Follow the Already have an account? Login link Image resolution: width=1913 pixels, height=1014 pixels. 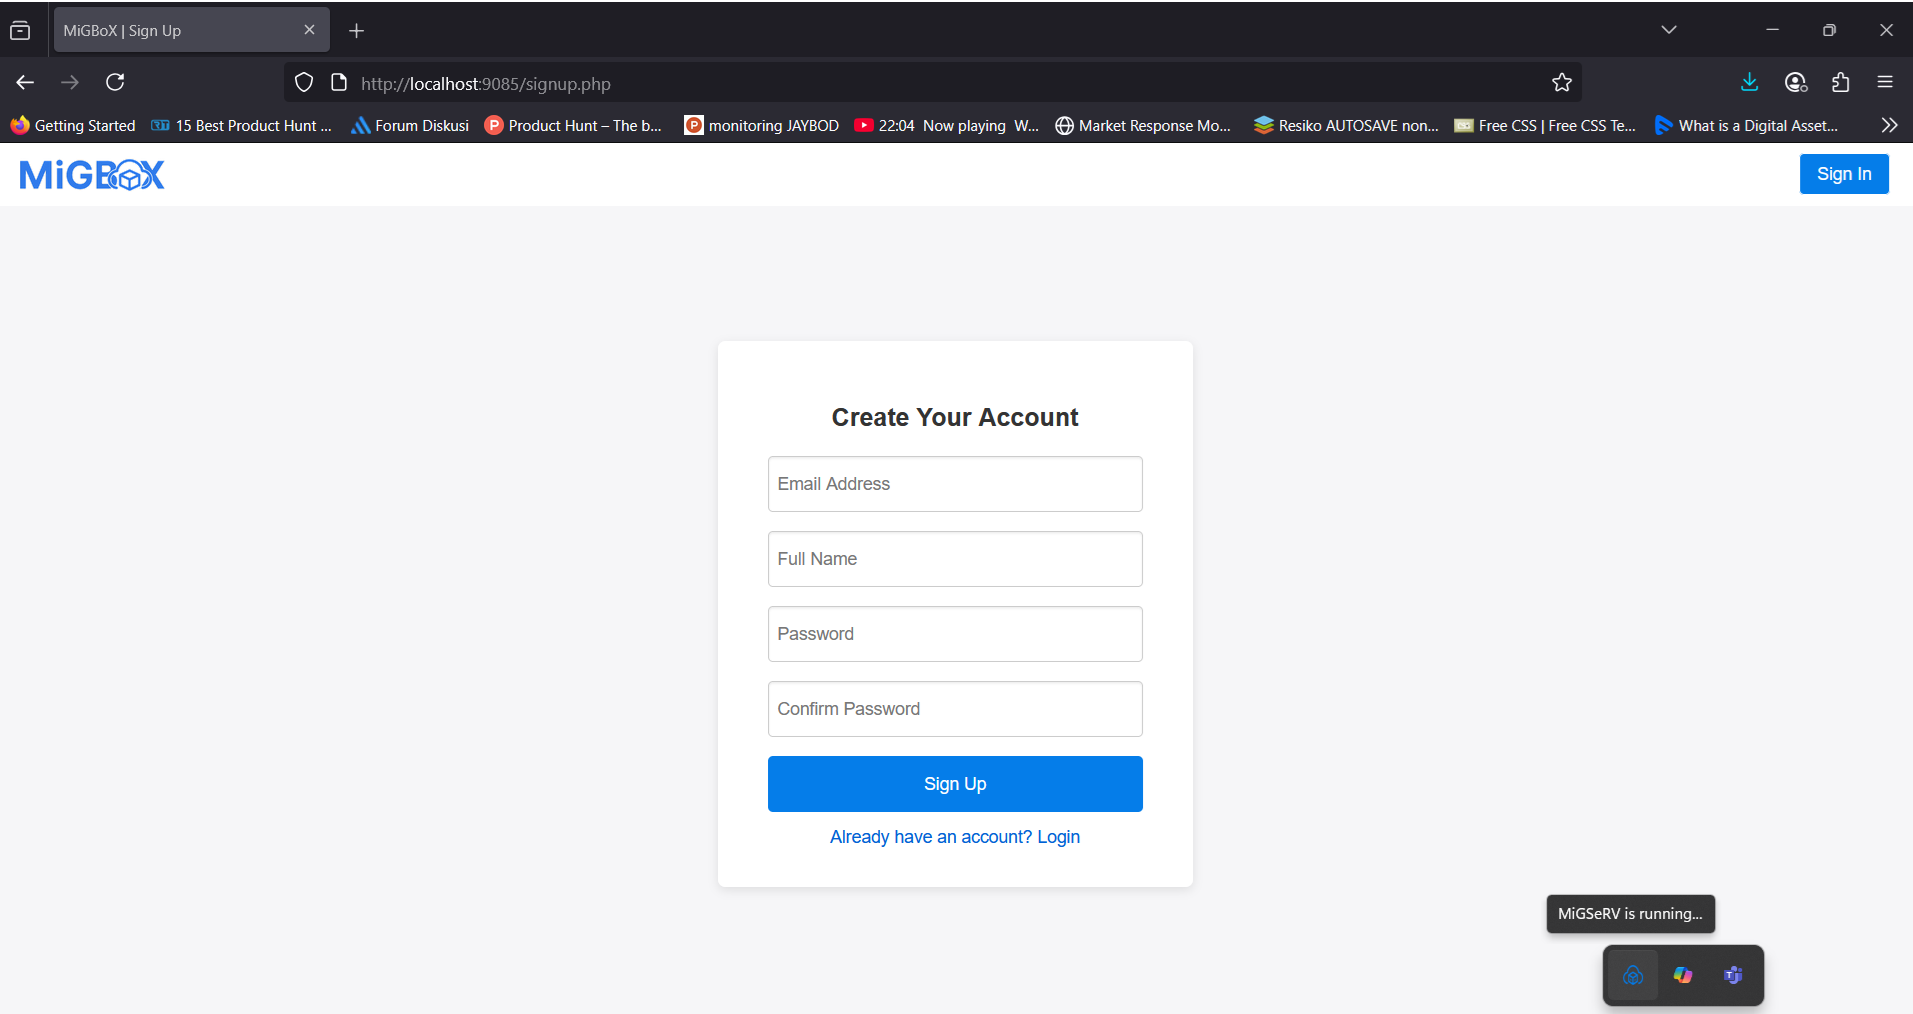coord(955,837)
